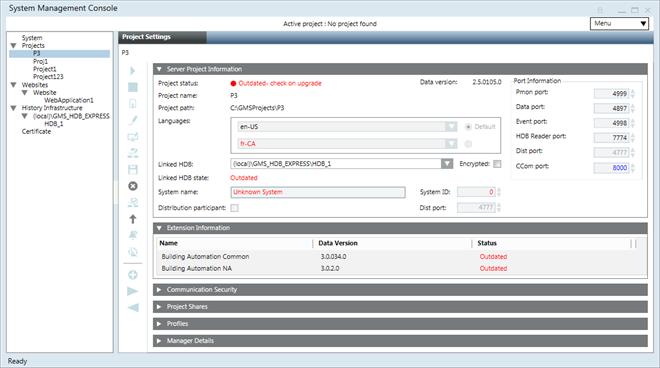
Task: Select Project123 in the tree
Action: click(x=48, y=77)
